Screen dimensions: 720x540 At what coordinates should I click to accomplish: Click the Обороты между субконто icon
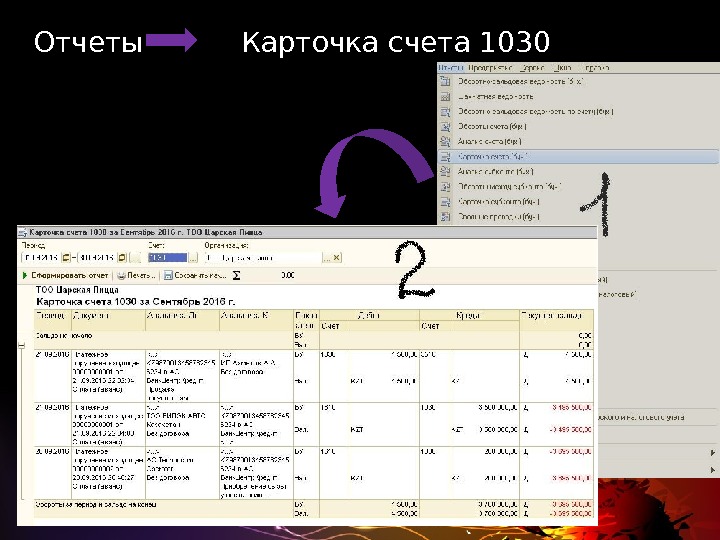click(445, 186)
